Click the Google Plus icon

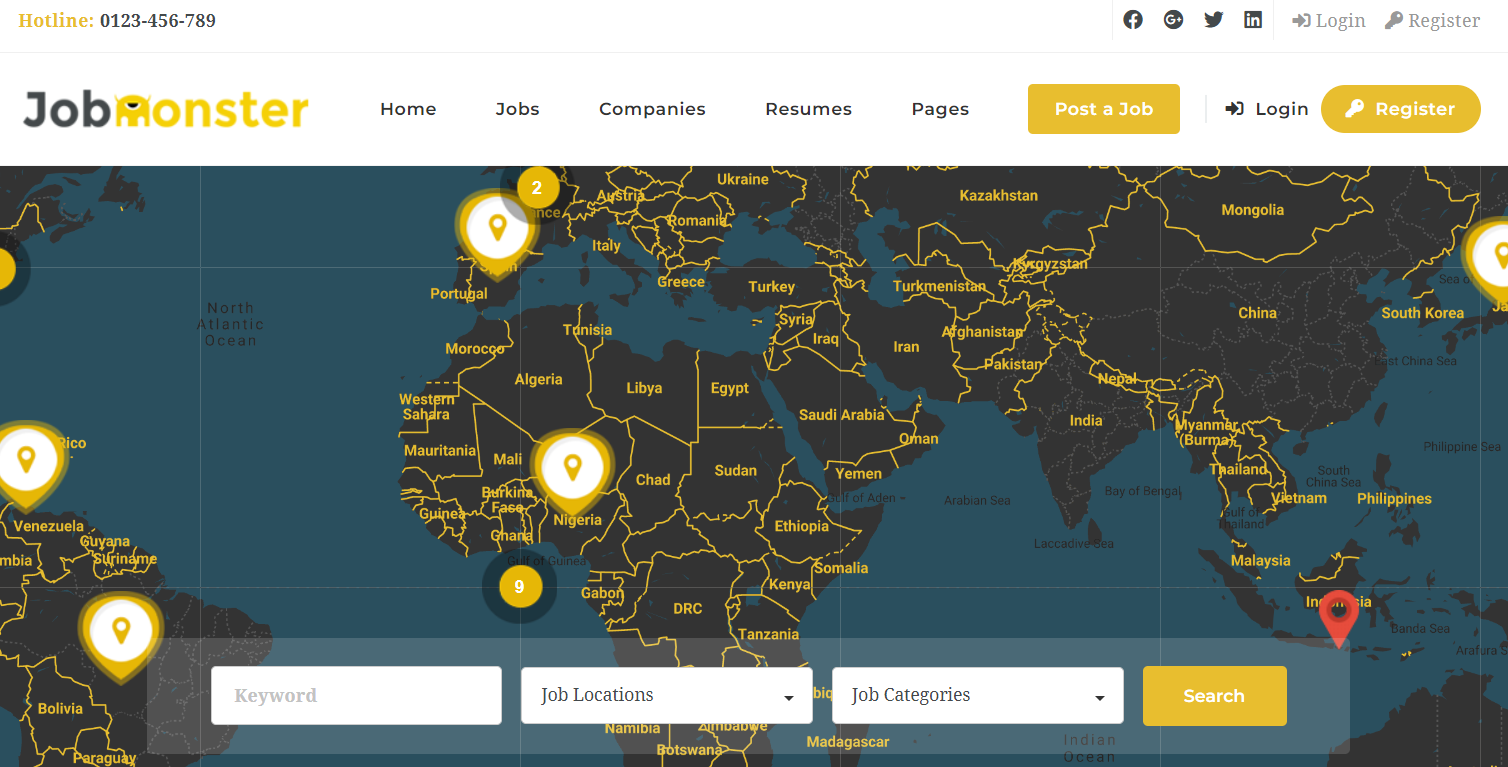[x=1173, y=20]
